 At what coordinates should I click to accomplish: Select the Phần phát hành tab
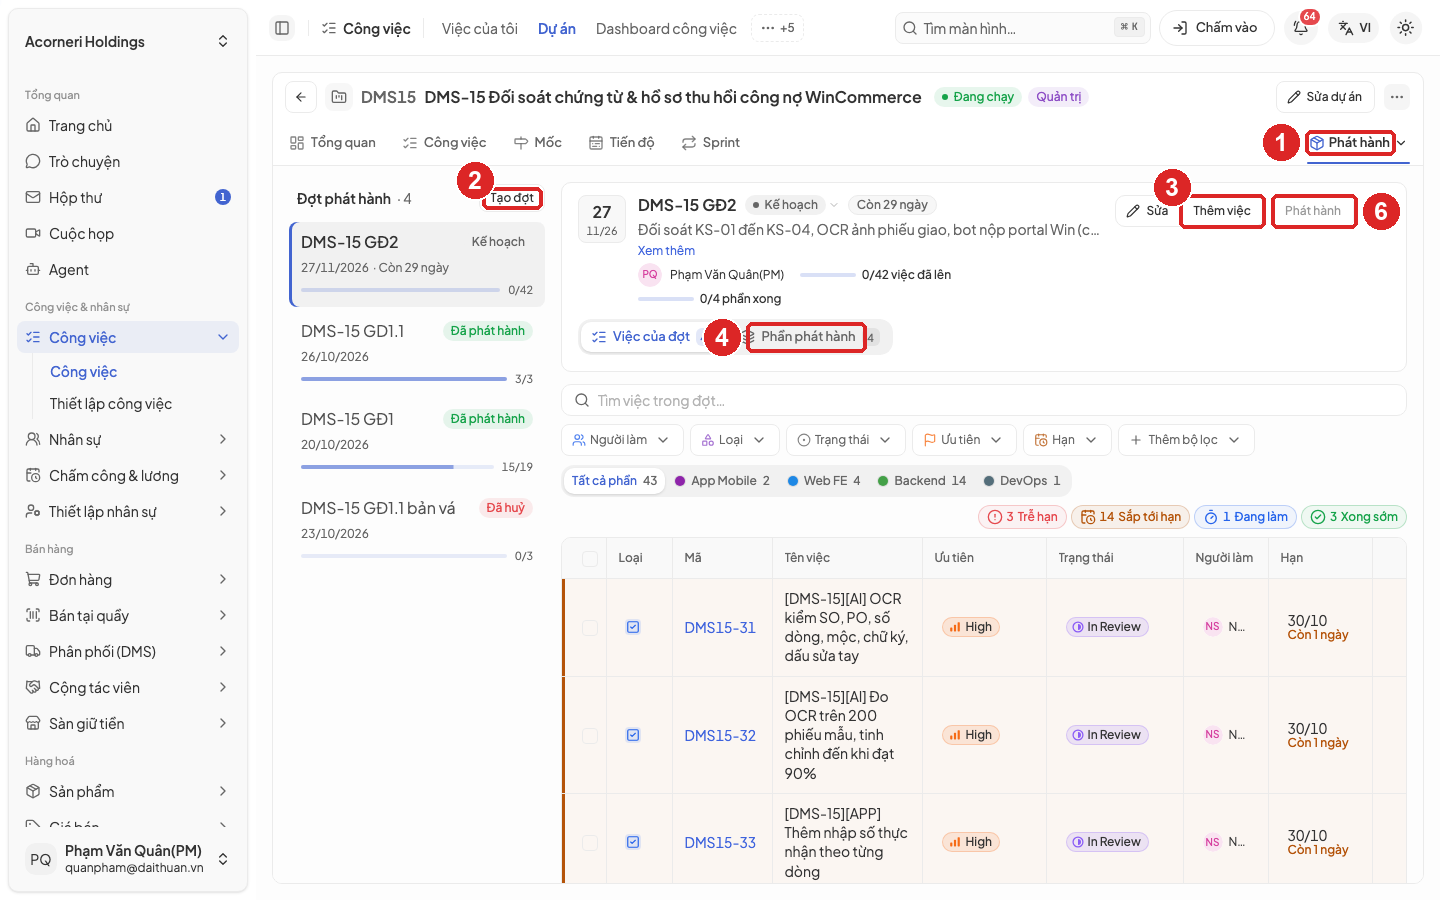[808, 337]
